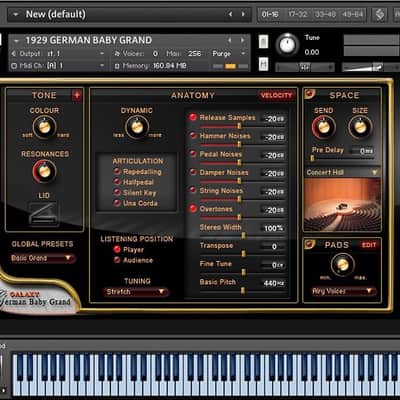400x400 pixels.
Task: Click the previous preset arrow beside New (default)
Action: pyautogui.click(x=230, y=14)
